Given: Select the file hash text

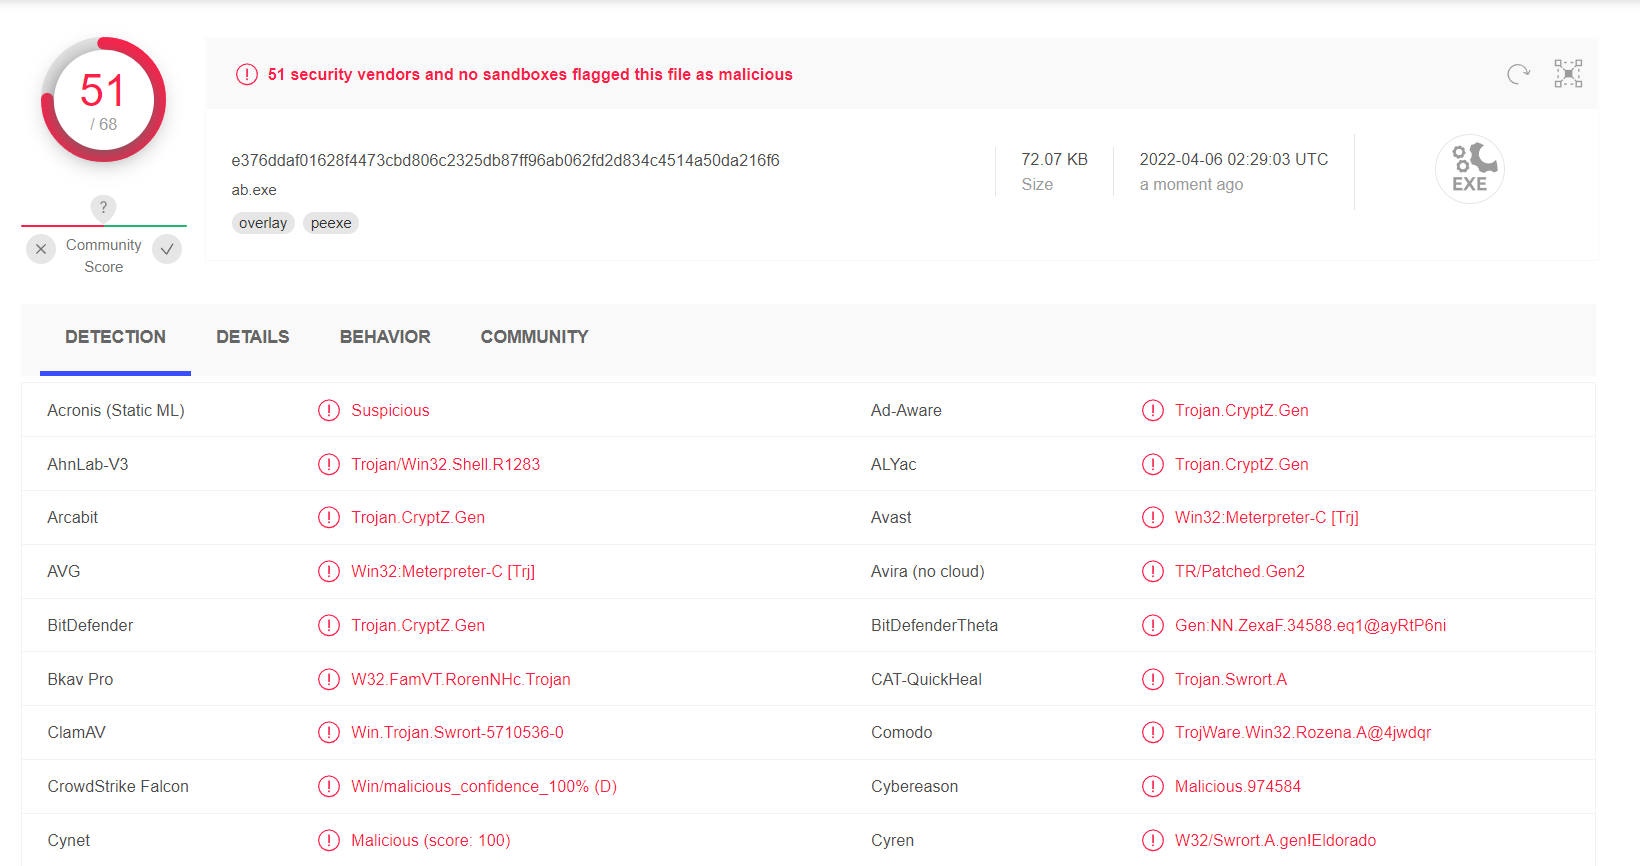Looking at the screenshot, I should coord(506,161).
